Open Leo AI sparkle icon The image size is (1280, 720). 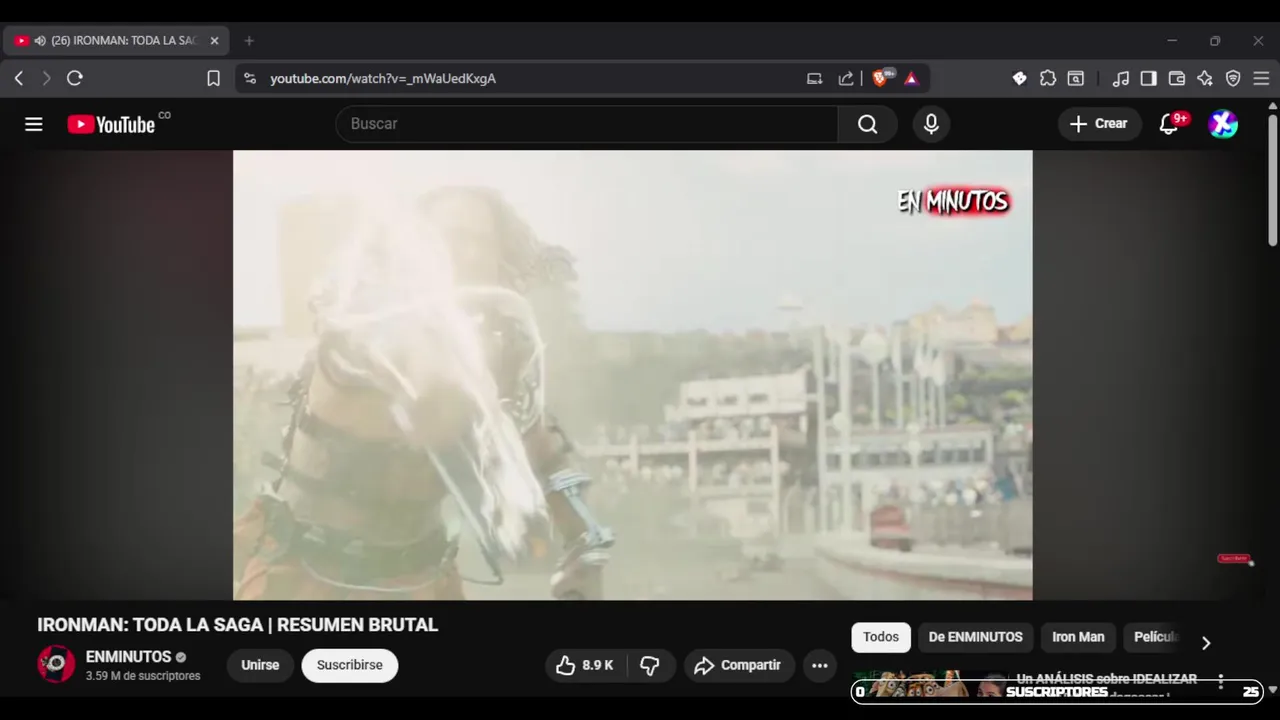pos(1205,78)
